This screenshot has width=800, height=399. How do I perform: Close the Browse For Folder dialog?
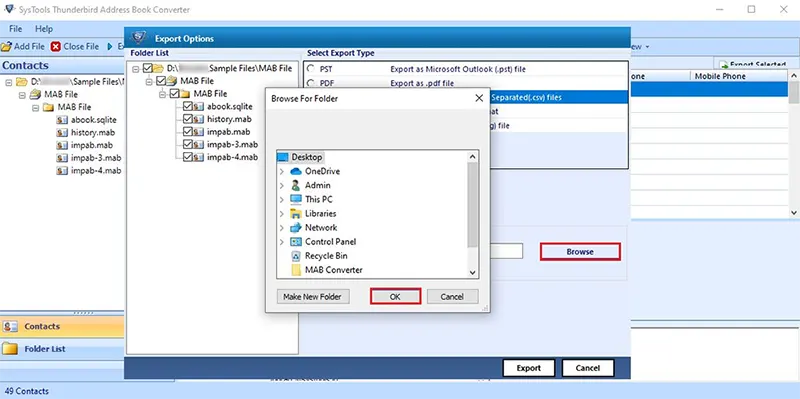pos(479,98)
